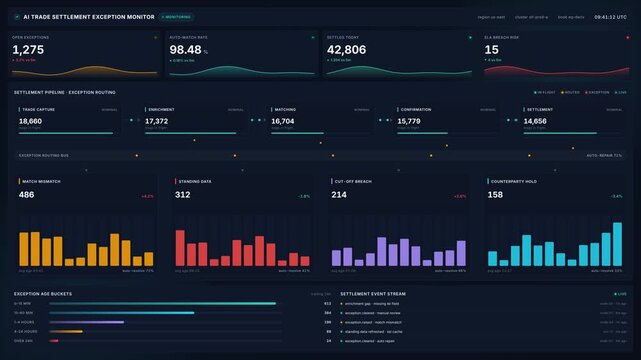
Task: Select the Matching pipeline stage
Action: coord(320,121)
